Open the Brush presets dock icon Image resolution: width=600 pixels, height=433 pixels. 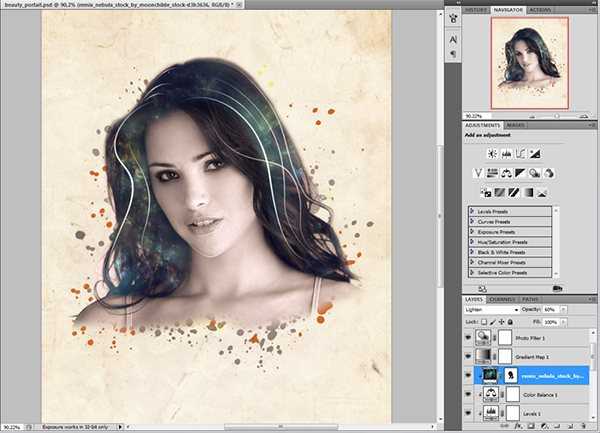click(x=453, y=18)
